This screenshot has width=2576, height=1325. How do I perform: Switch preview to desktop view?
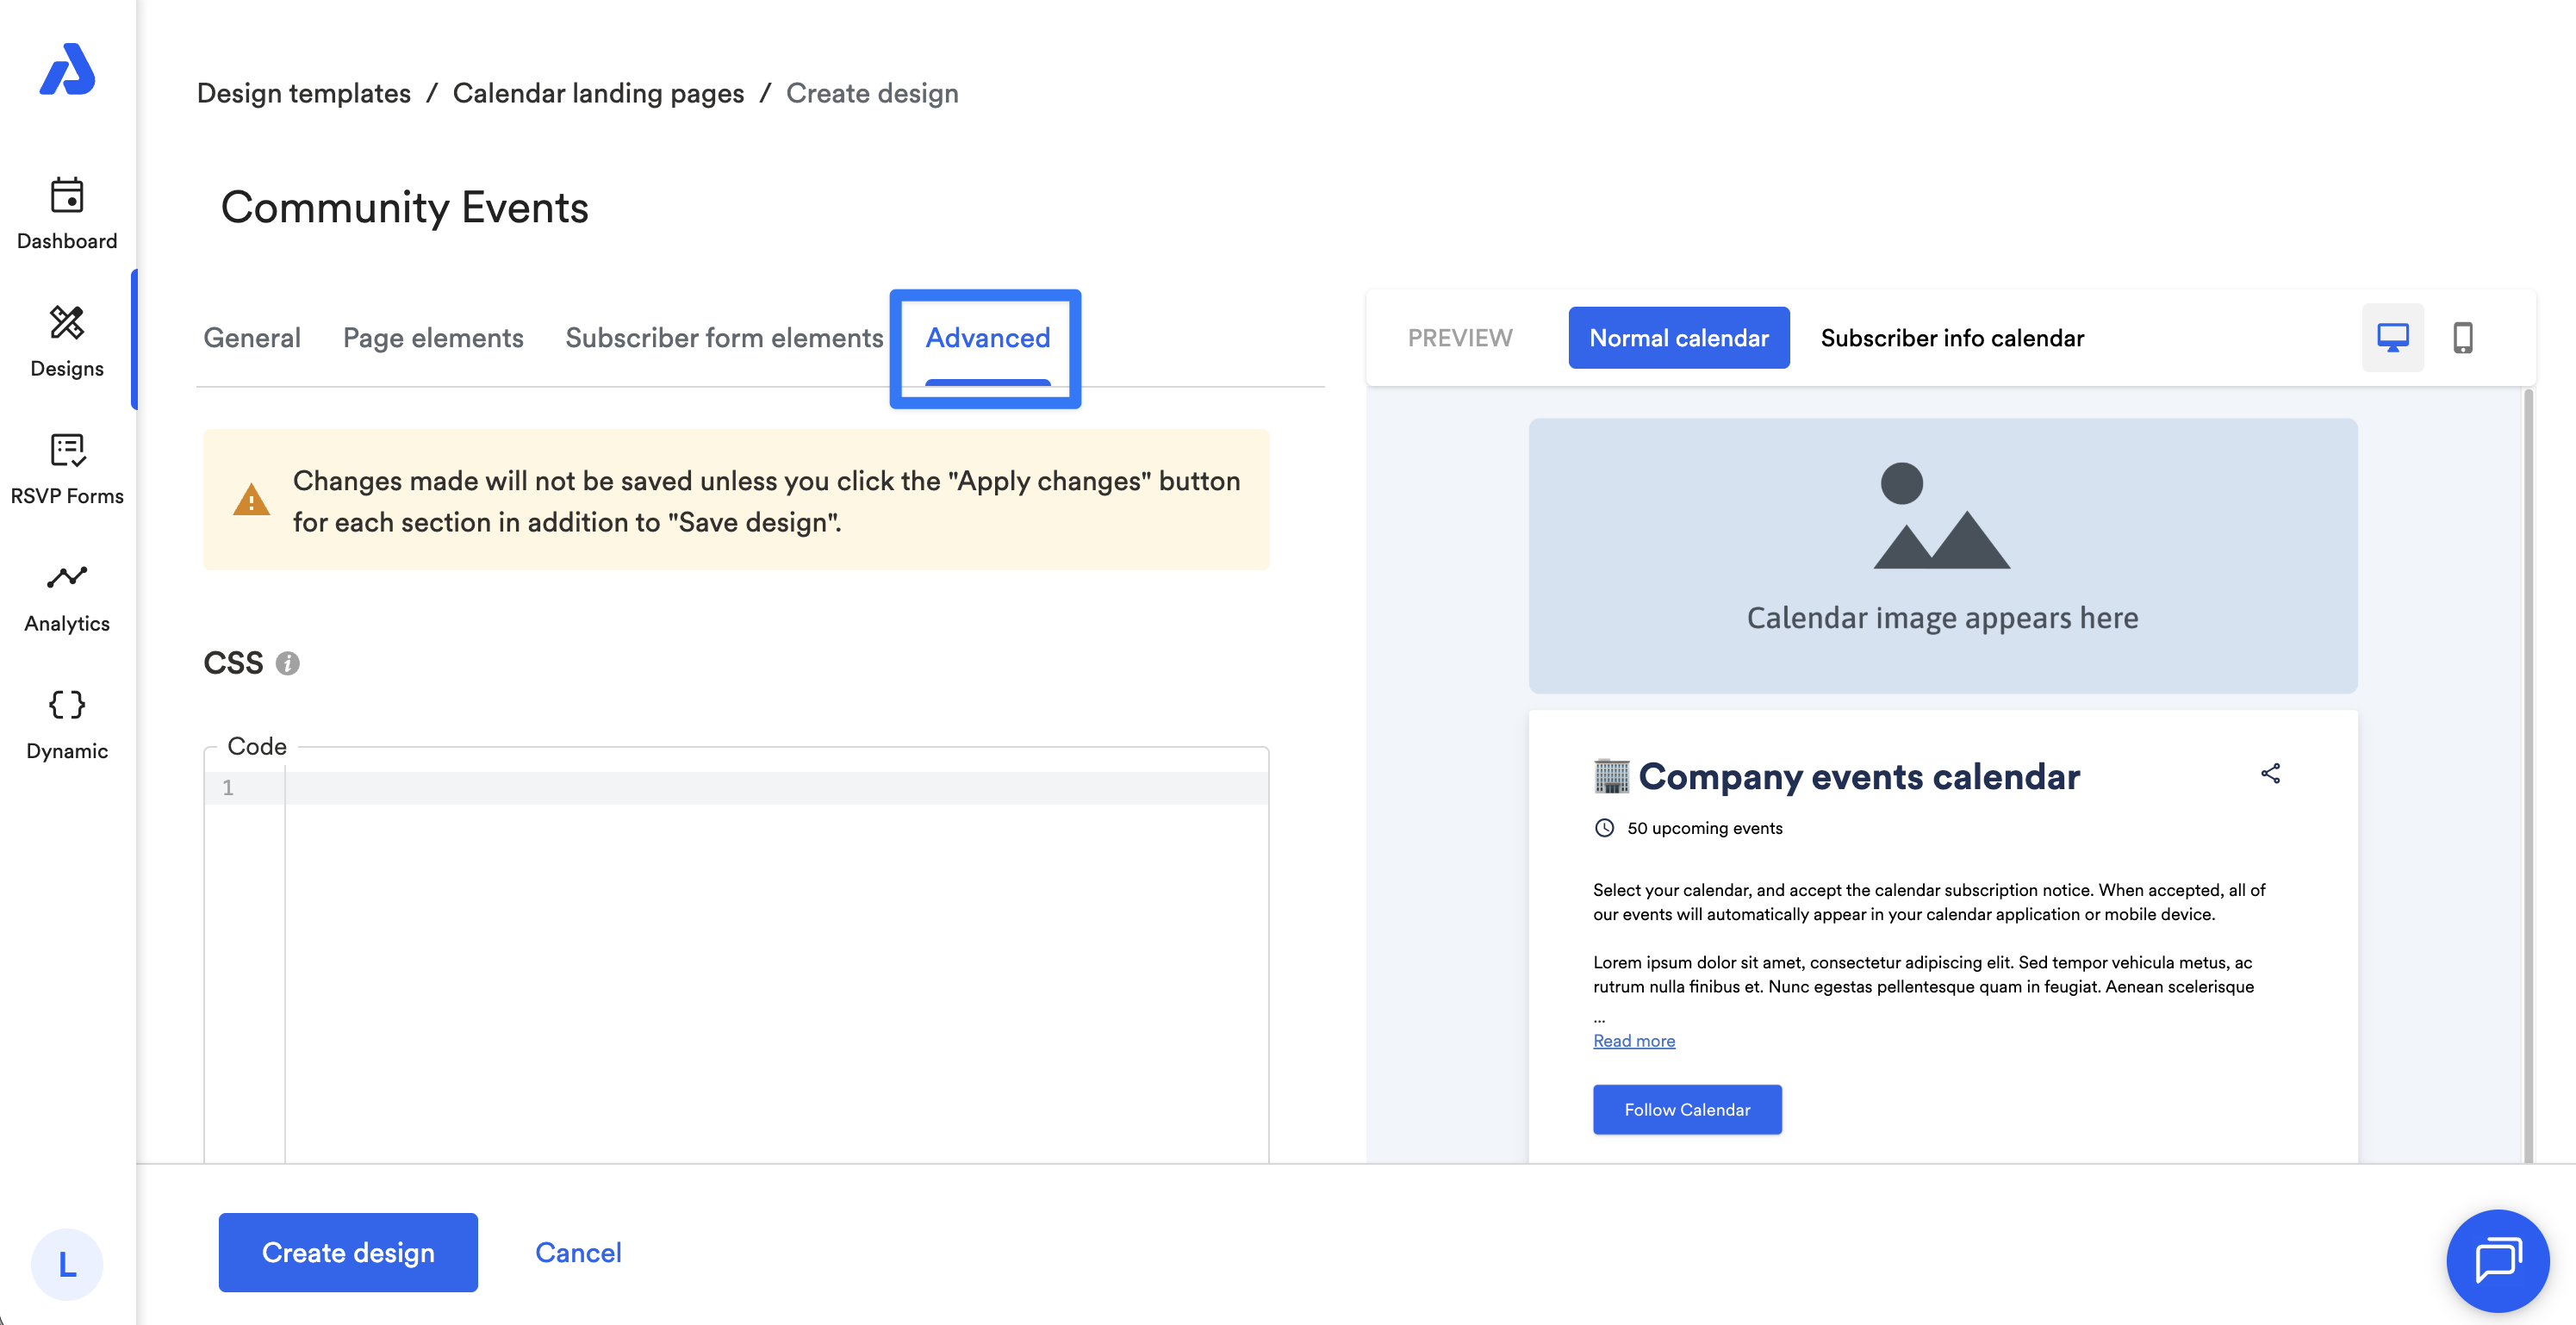tap(2392, 338)
